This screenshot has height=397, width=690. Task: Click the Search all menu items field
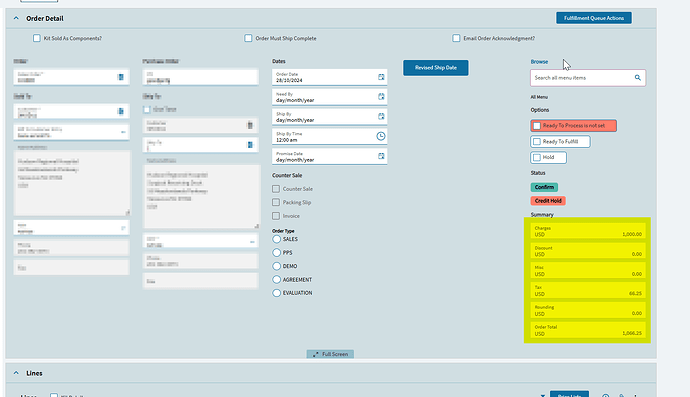click(x=588, y=78)
